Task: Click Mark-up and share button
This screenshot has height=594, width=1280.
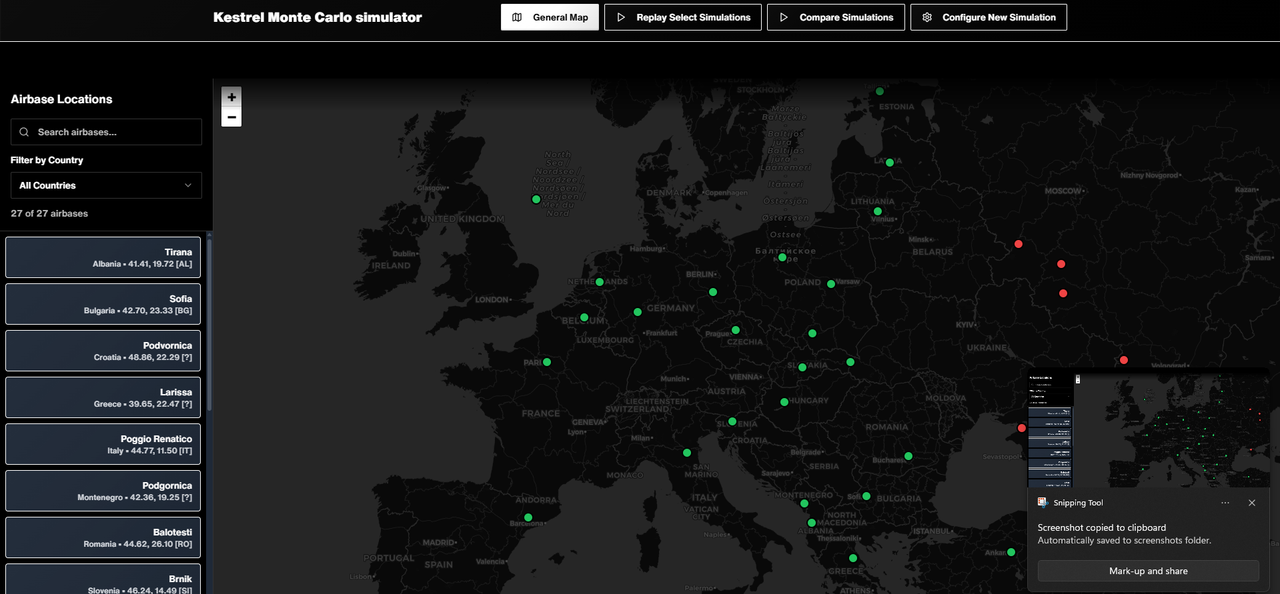Action: pos(1148,571)
